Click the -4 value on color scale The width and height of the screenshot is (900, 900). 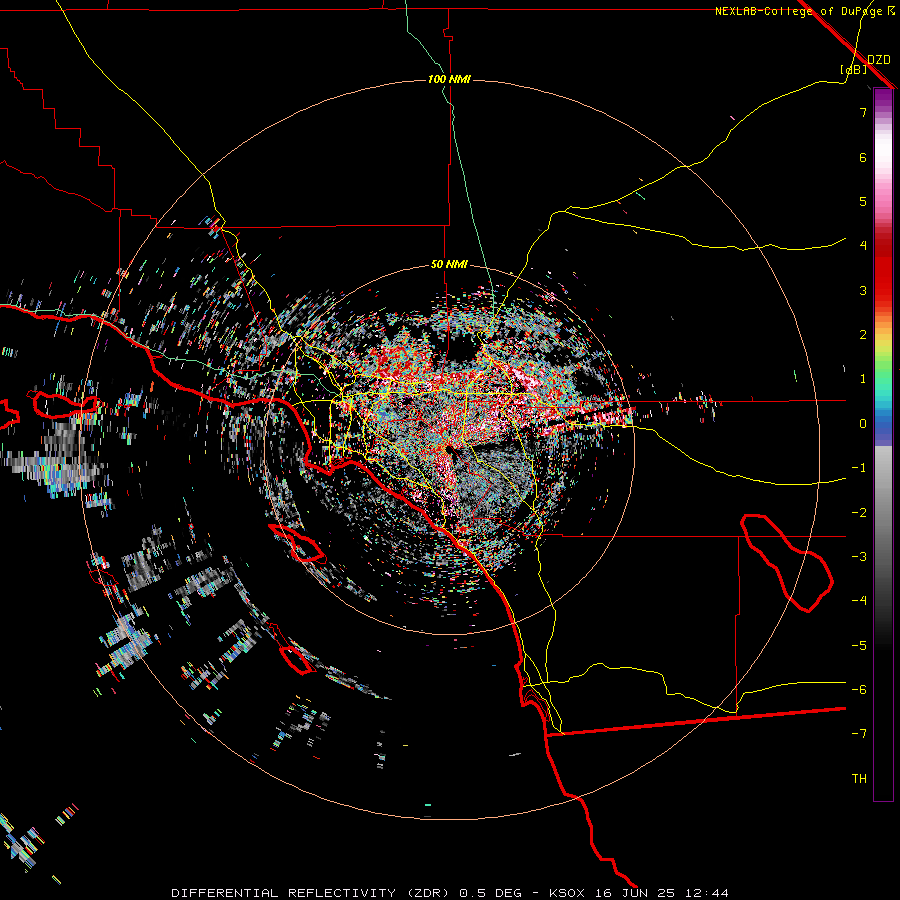coord(859,601)
